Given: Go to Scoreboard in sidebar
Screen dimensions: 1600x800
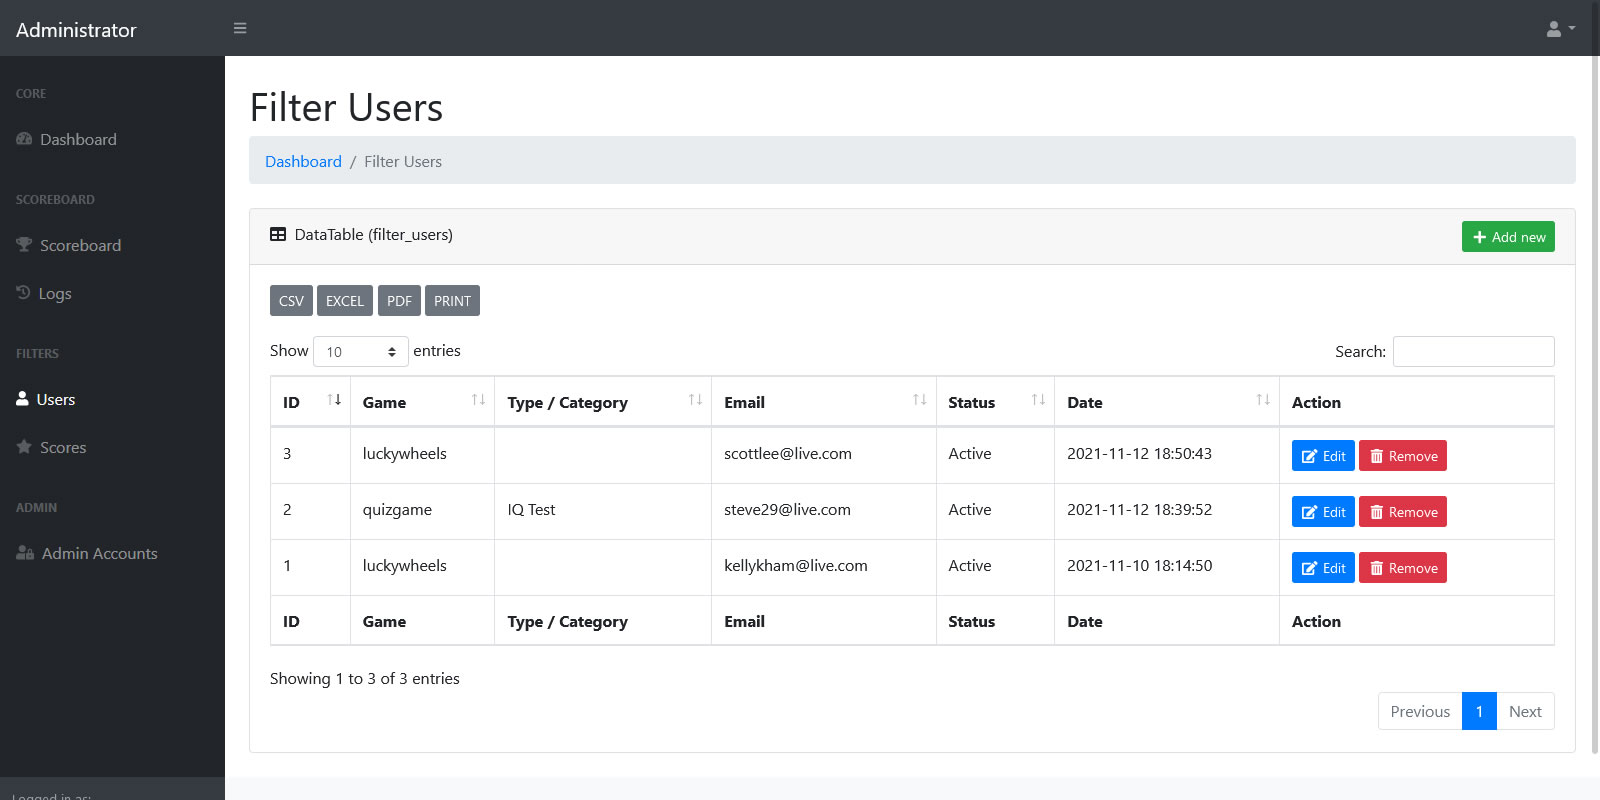Looking at the screenshot, I should [80, 246].
